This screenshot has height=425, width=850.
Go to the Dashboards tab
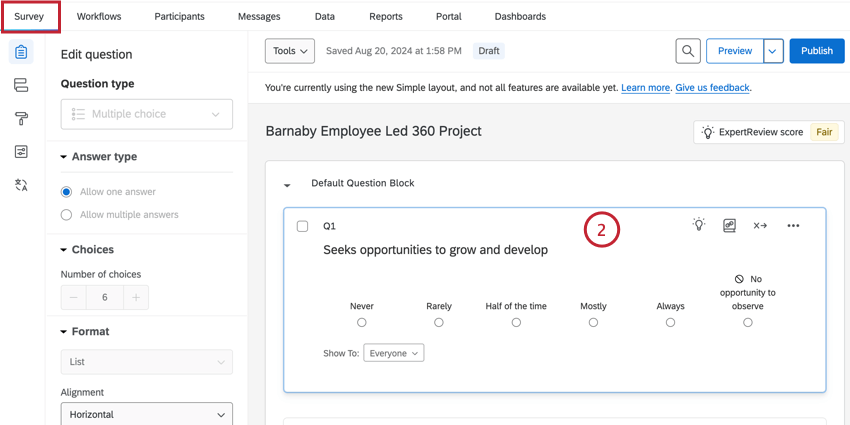[x=520, y=17]
